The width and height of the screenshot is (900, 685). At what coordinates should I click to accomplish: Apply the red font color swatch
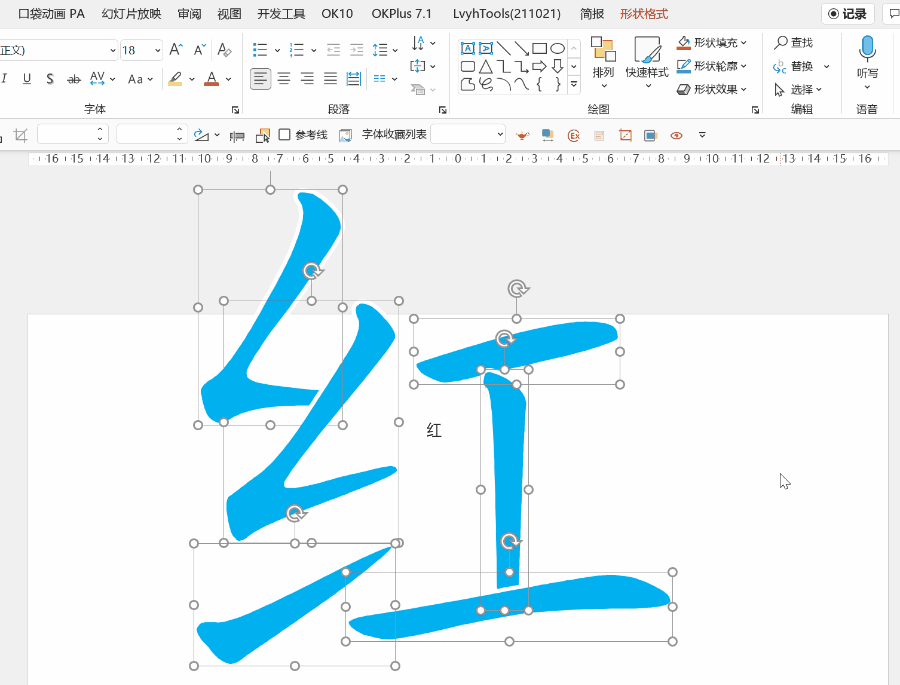click(x=212, y=79)
